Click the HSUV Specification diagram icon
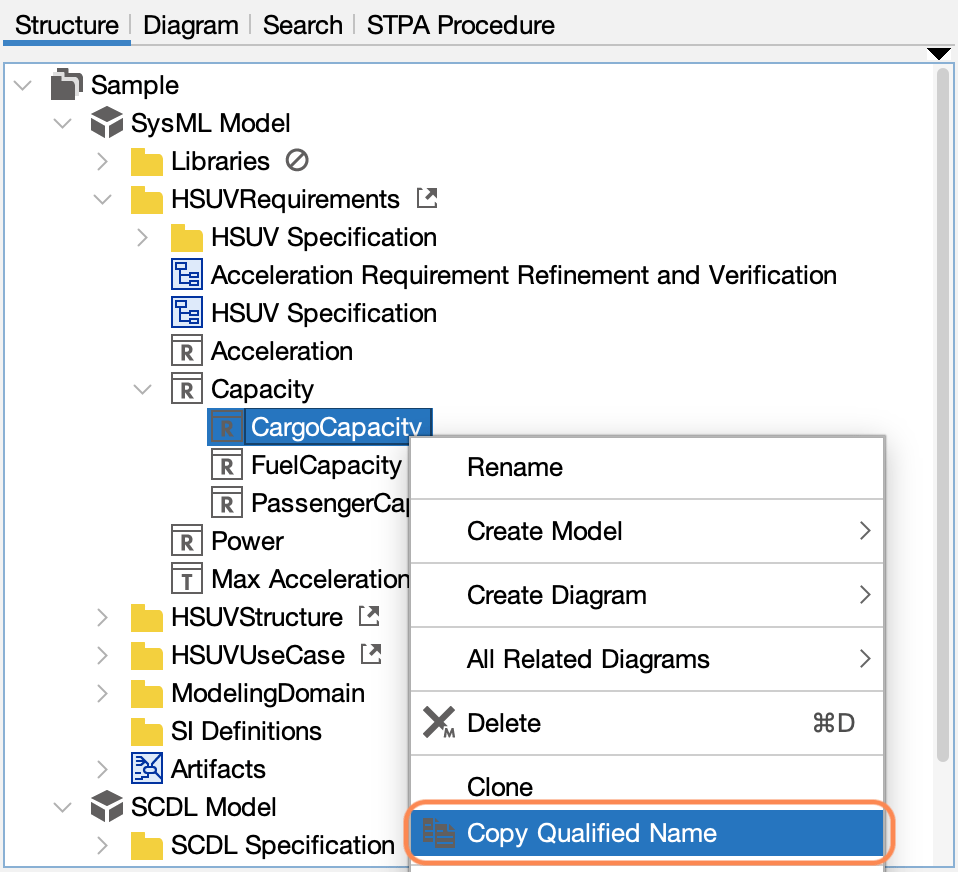The width and height of the screenshot is (958, 872). click(187, 314)
